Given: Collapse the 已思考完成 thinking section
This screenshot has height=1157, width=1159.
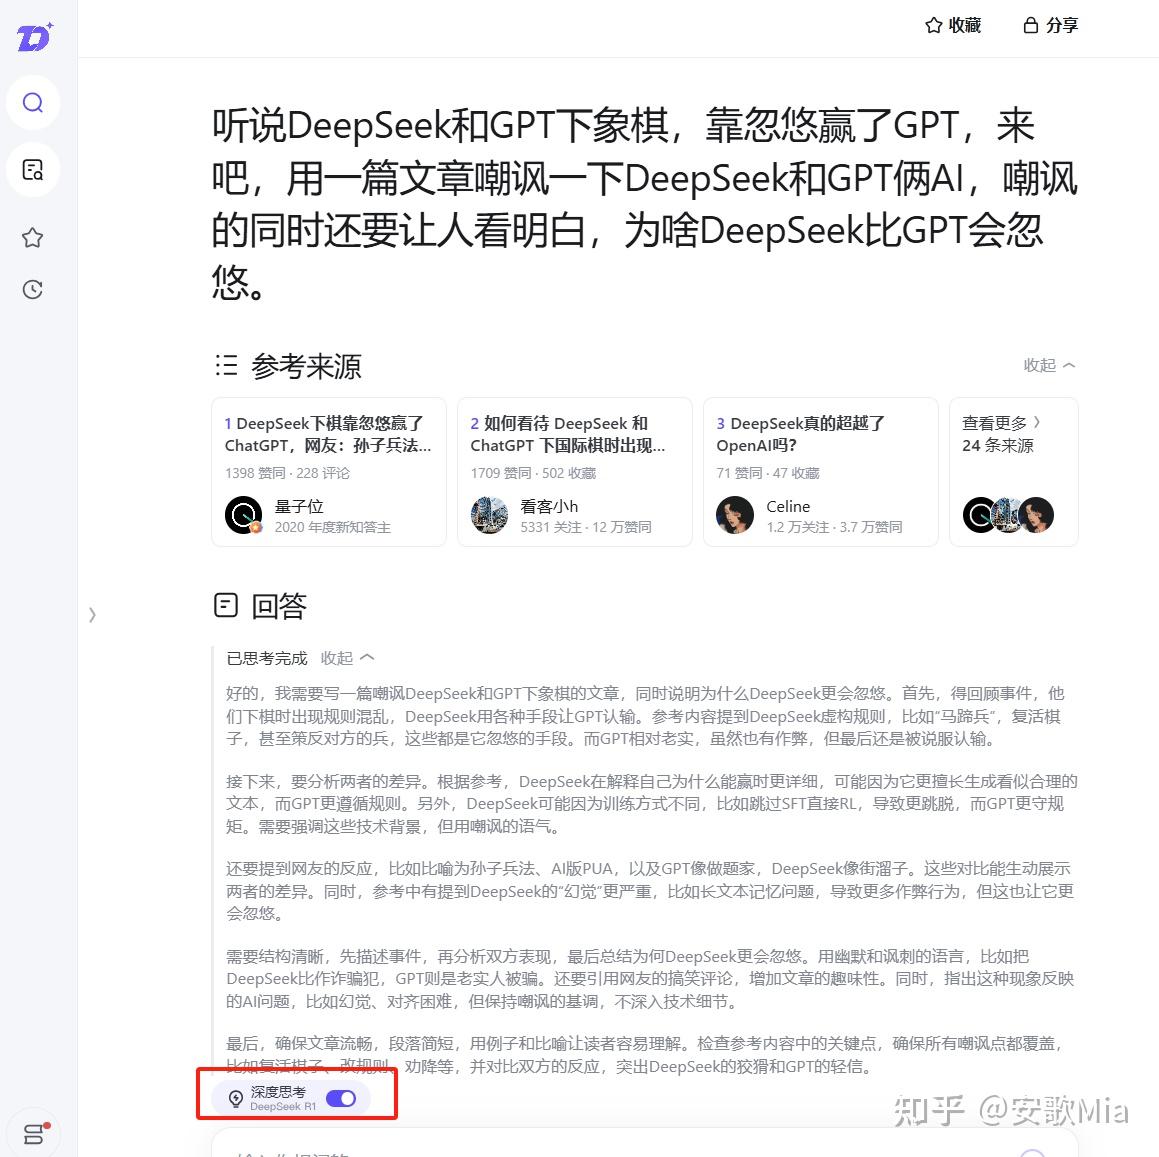Looking at the screenshot, I should [347, 658].
